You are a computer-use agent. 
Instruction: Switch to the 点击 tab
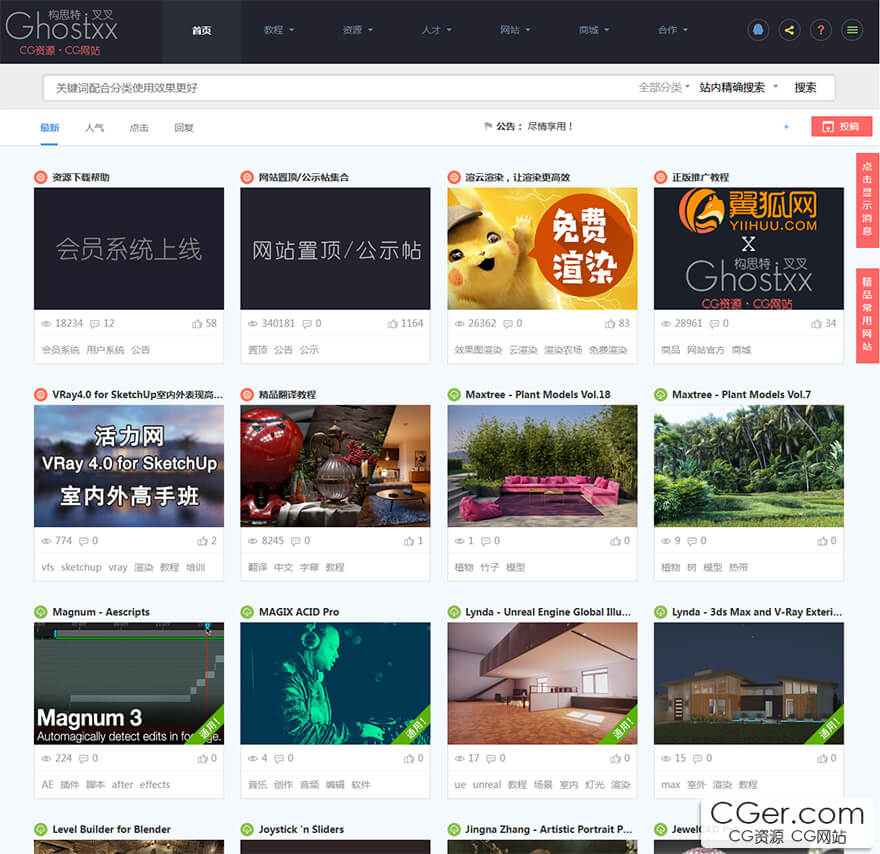[x=139, y=128]
